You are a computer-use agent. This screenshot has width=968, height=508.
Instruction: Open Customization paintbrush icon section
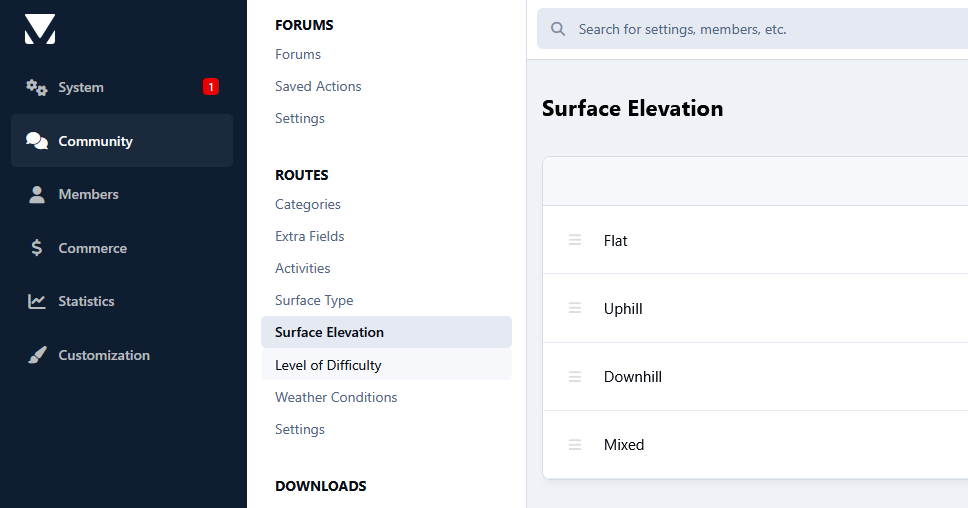click(x=37, y=355)
